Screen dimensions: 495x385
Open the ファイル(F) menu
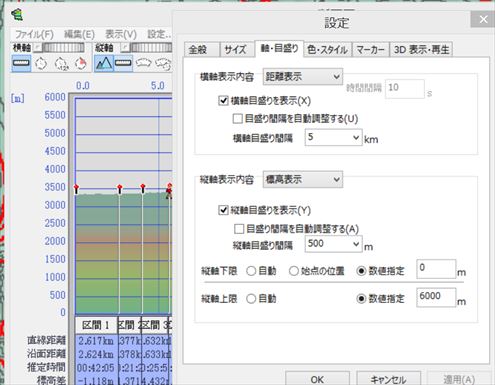(34, 34)
